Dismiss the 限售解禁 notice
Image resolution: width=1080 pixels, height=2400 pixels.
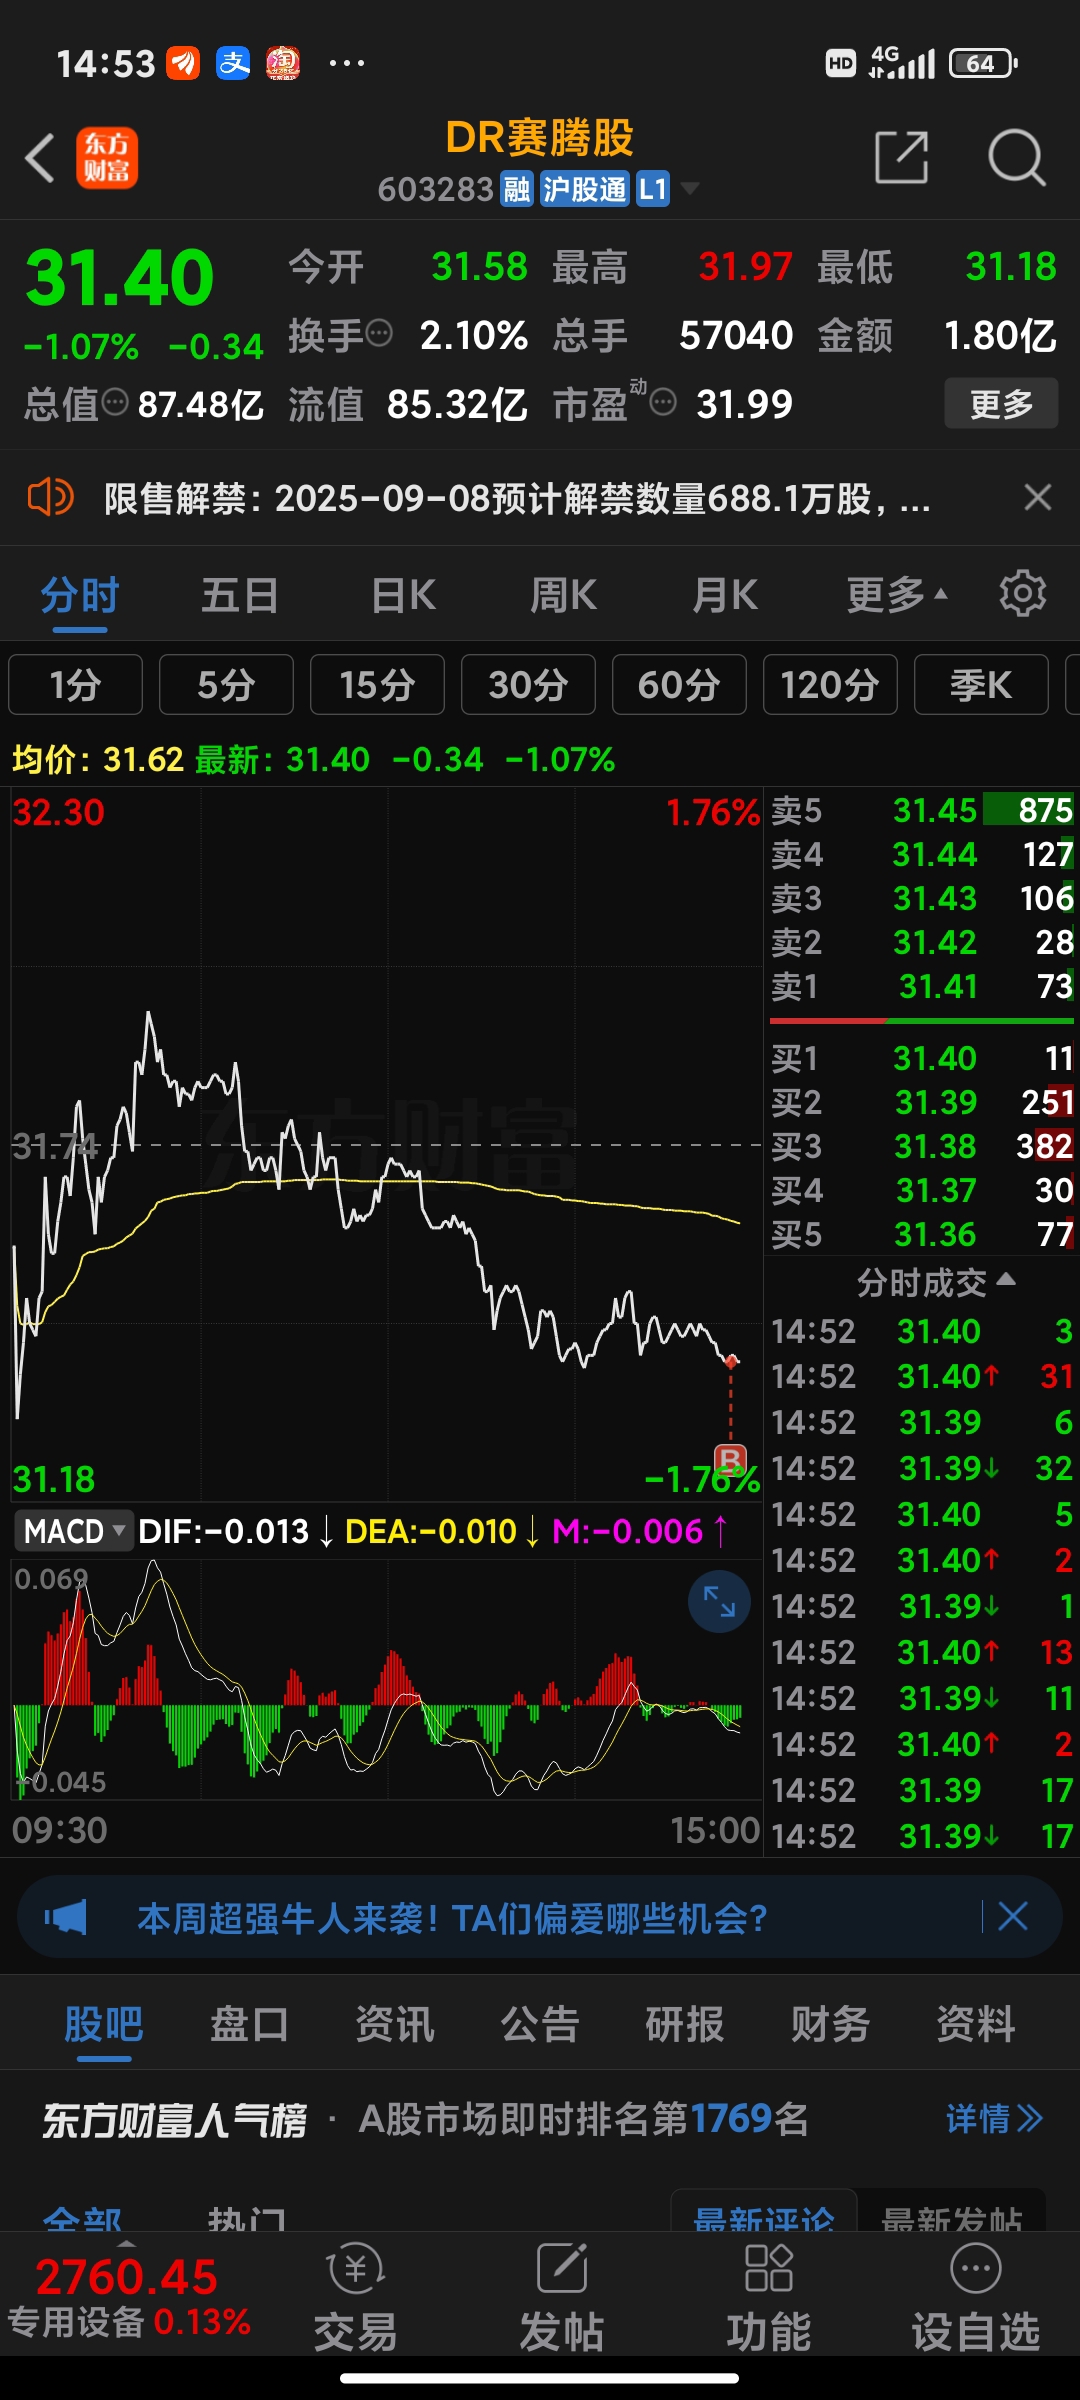[x=1038, y=497]
